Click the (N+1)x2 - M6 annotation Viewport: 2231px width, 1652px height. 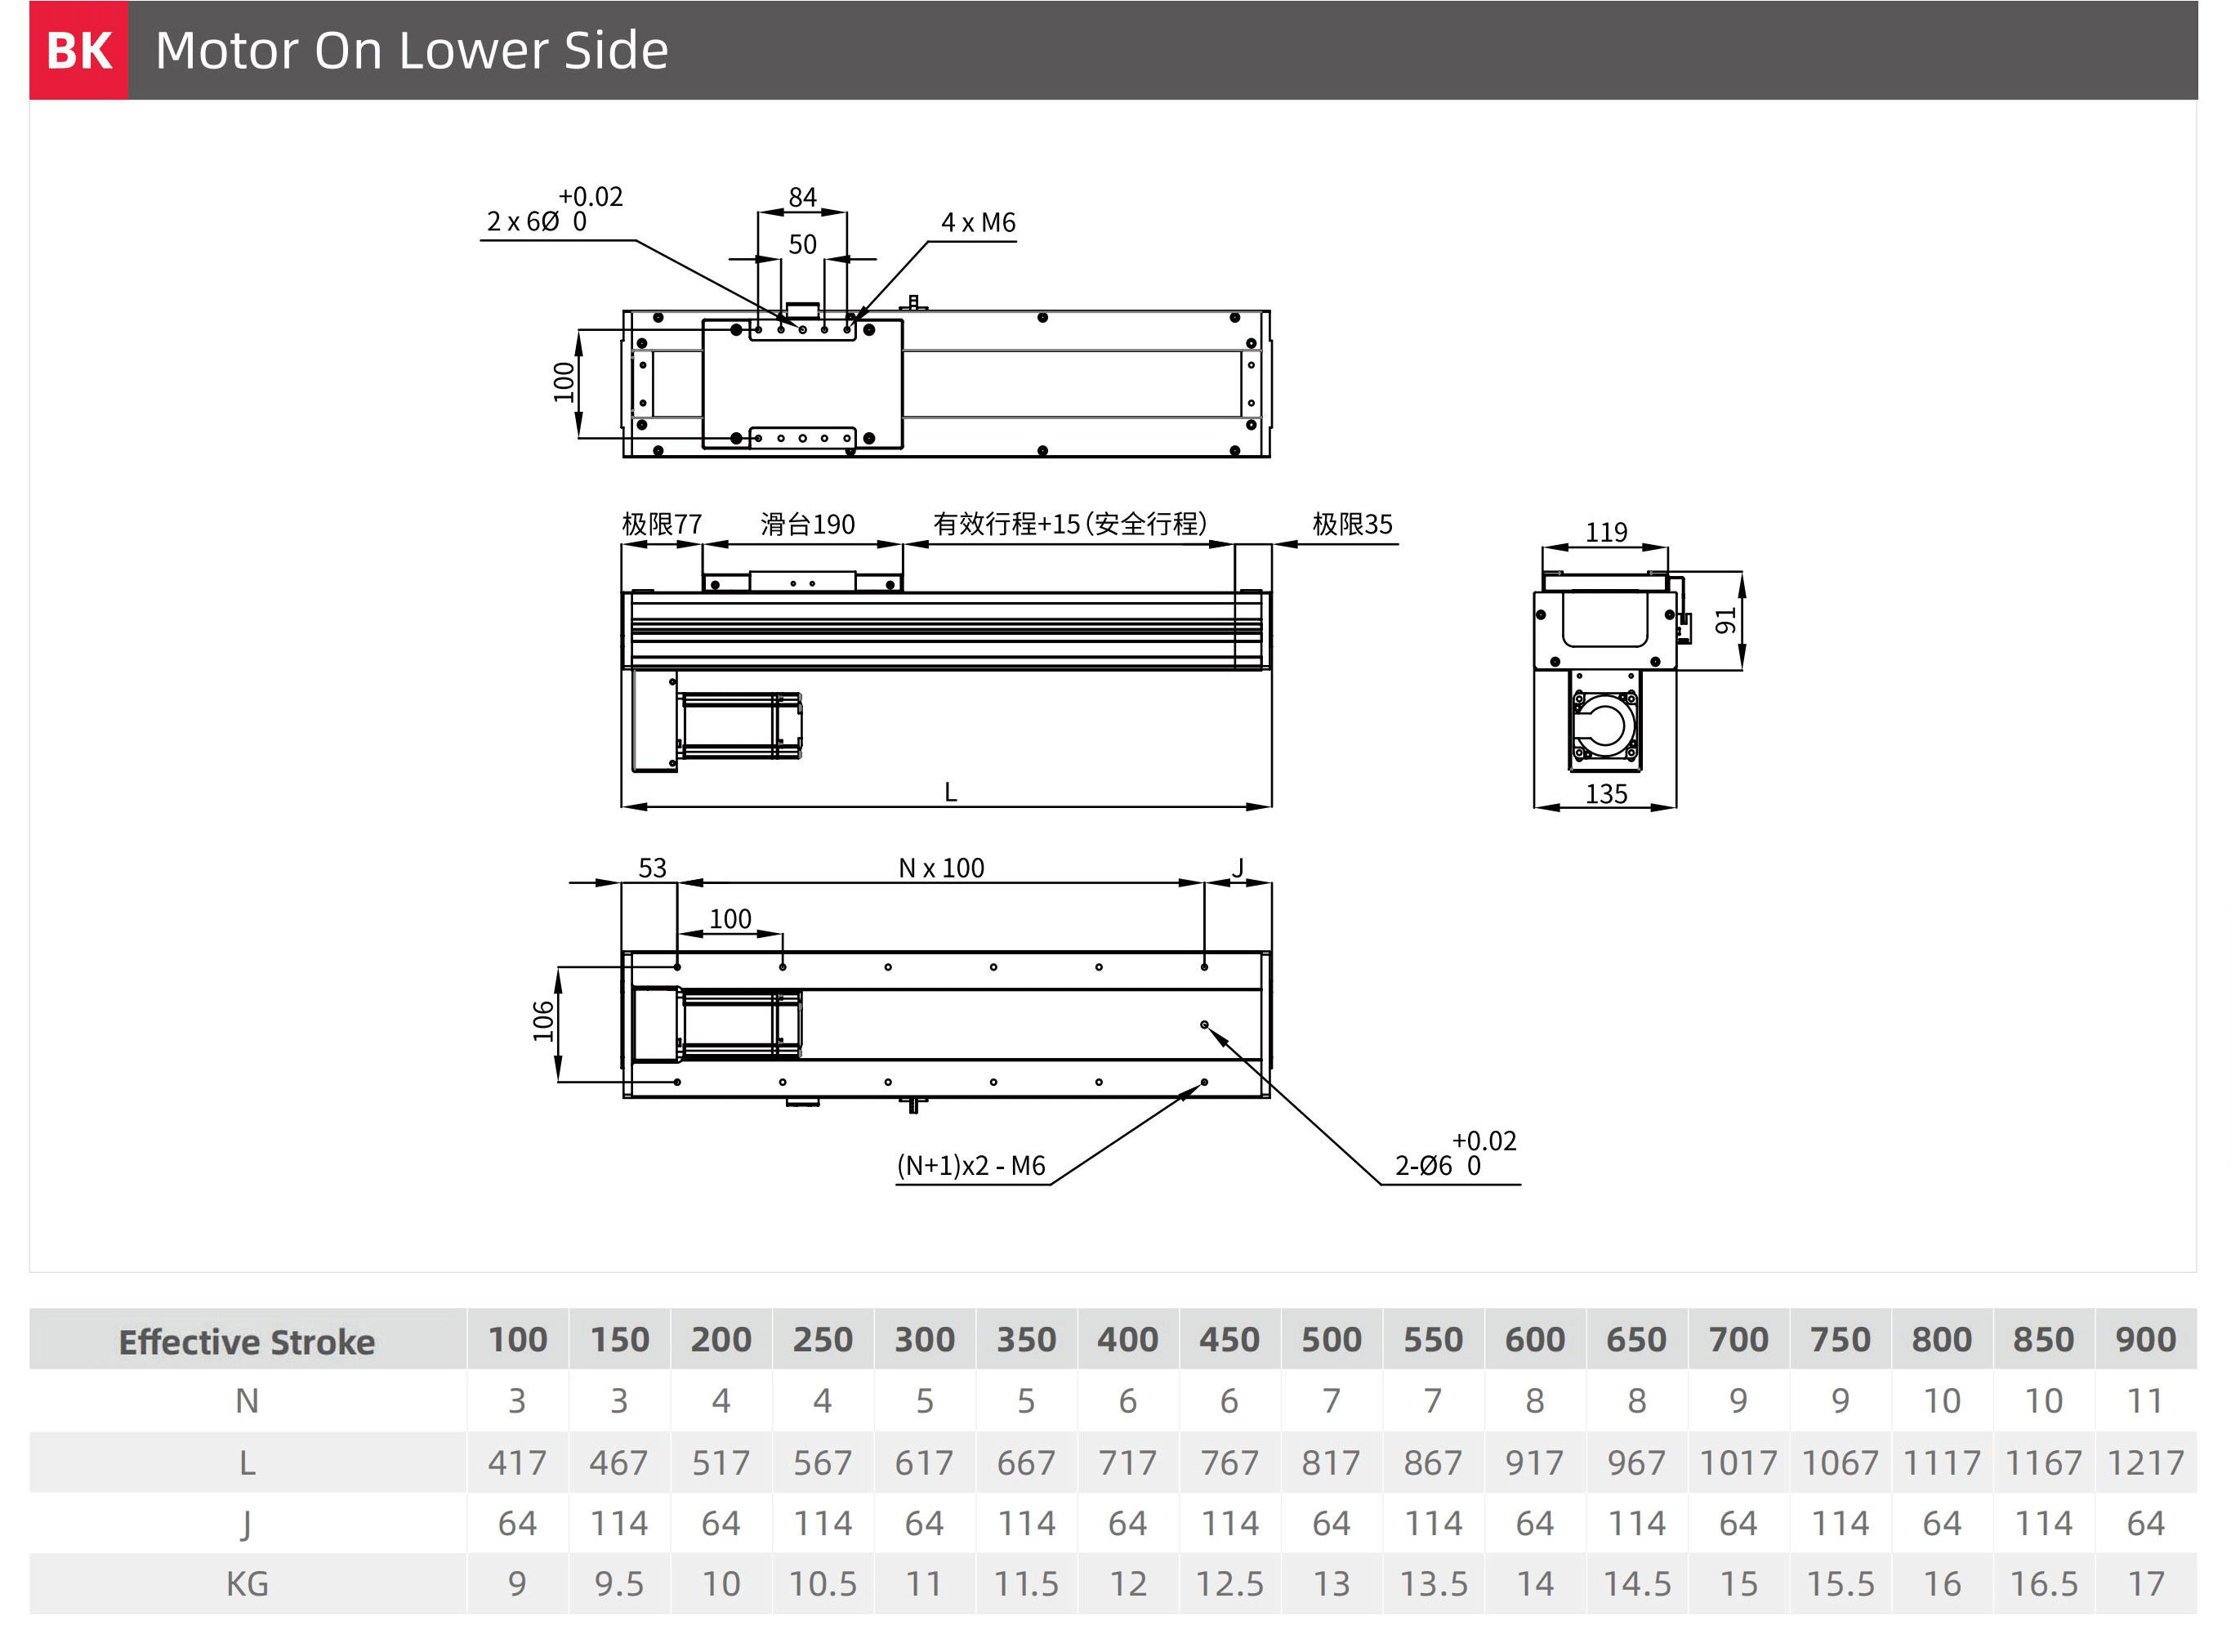point(970,1165)
